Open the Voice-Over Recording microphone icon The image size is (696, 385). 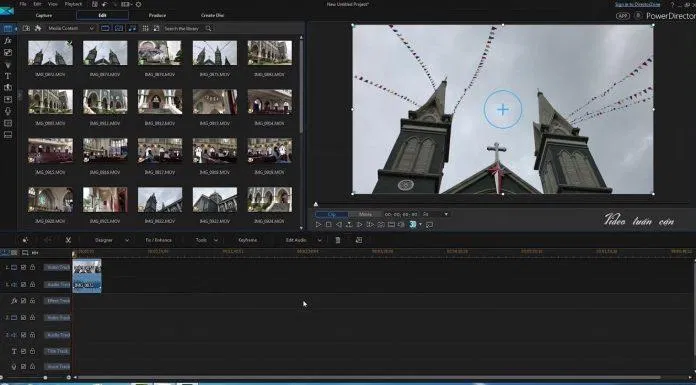pos(8,111)
